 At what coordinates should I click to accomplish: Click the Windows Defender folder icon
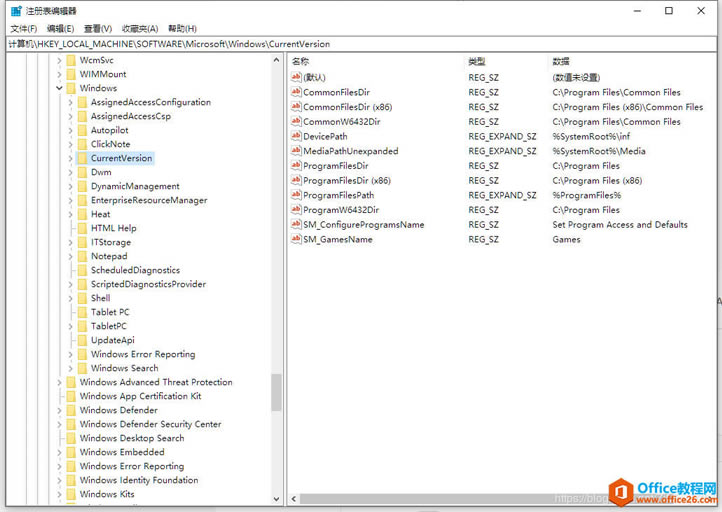(x=71, y=410)
